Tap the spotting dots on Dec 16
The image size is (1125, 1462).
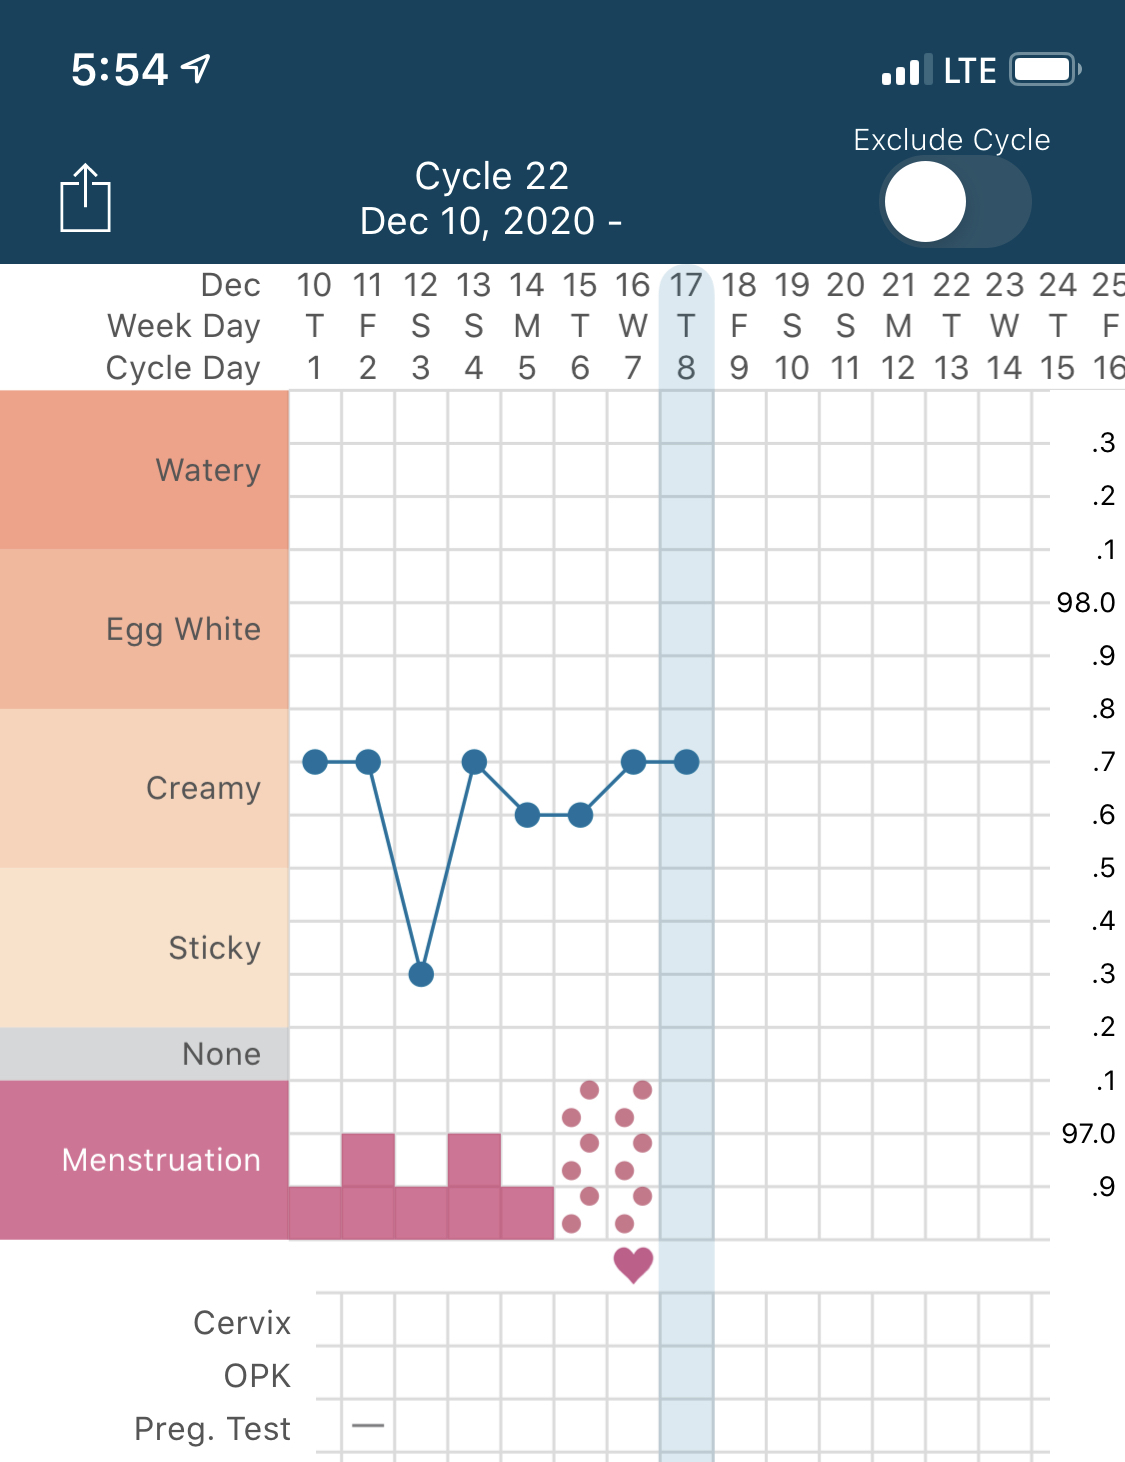coord(633,1156)
